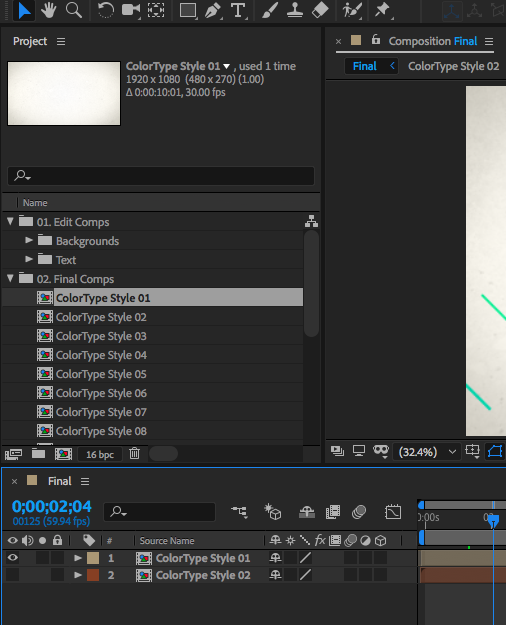Viewport: 506px width, 625px height.
Task: Select the Rotation tool
Action: pyautogui.click(x=106, y=10)
